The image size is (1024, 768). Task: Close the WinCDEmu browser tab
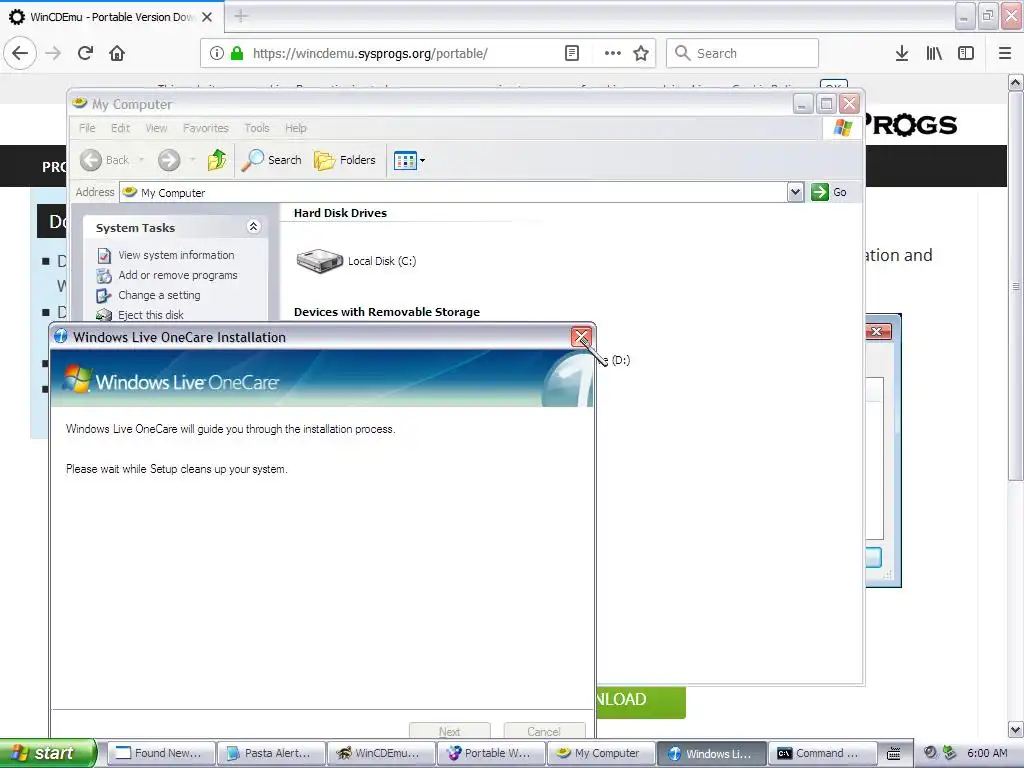click(x=206, y=17)
